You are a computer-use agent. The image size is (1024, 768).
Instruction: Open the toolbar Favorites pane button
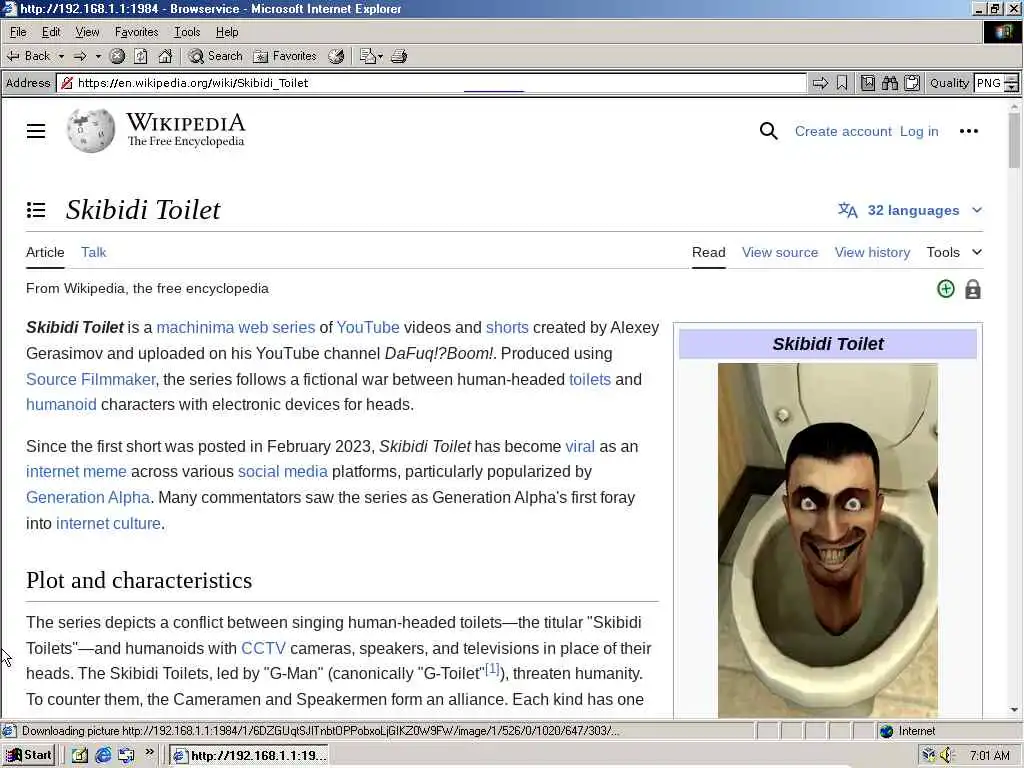(x=285, y=56)
